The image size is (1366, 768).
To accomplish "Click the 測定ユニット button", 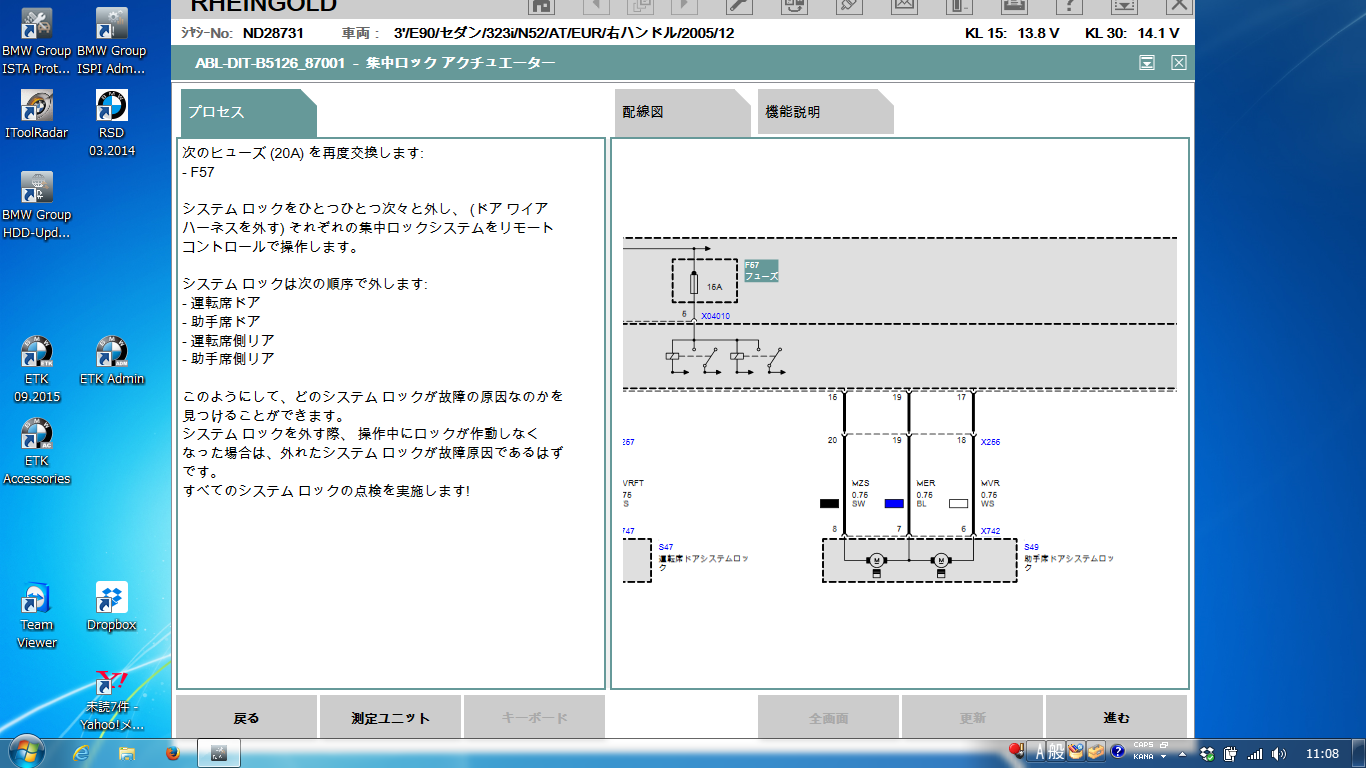I will [391, 717].
